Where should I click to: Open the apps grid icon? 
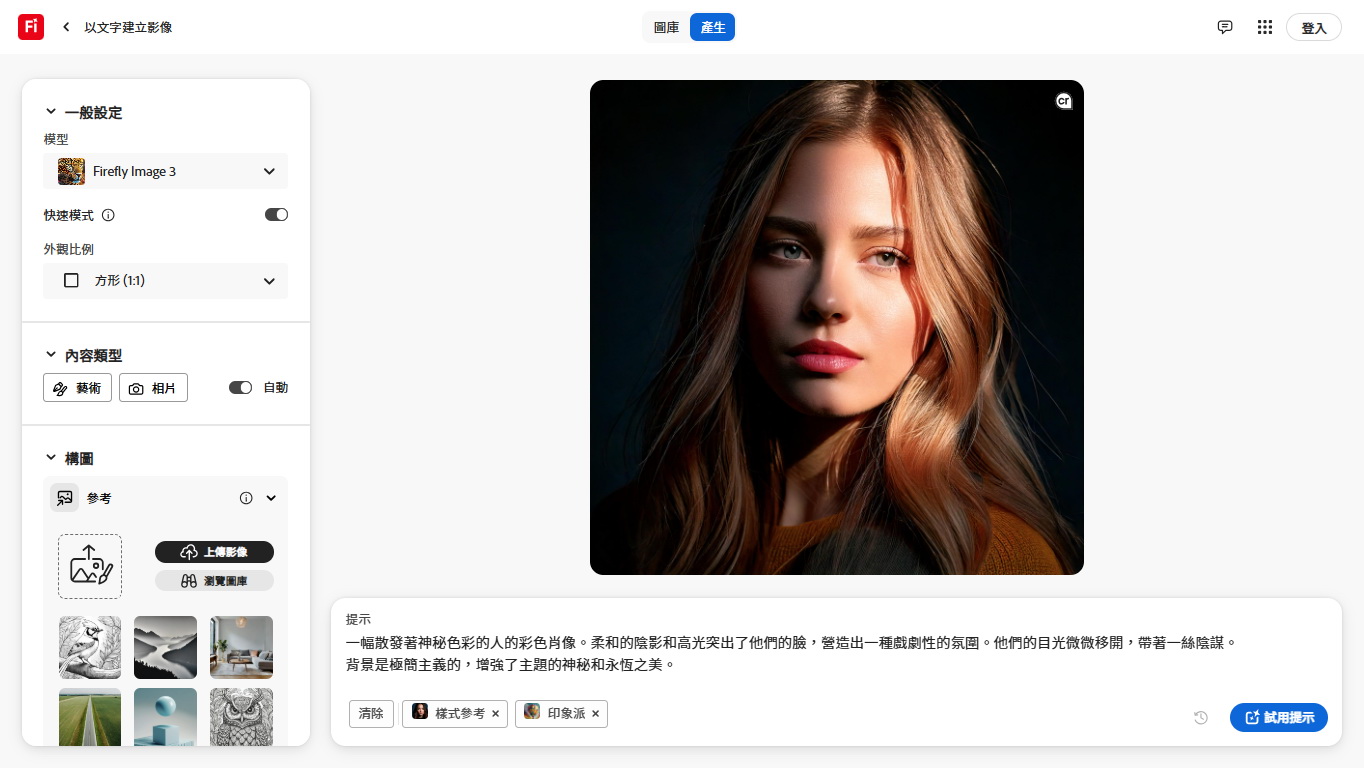(1265, 27)
